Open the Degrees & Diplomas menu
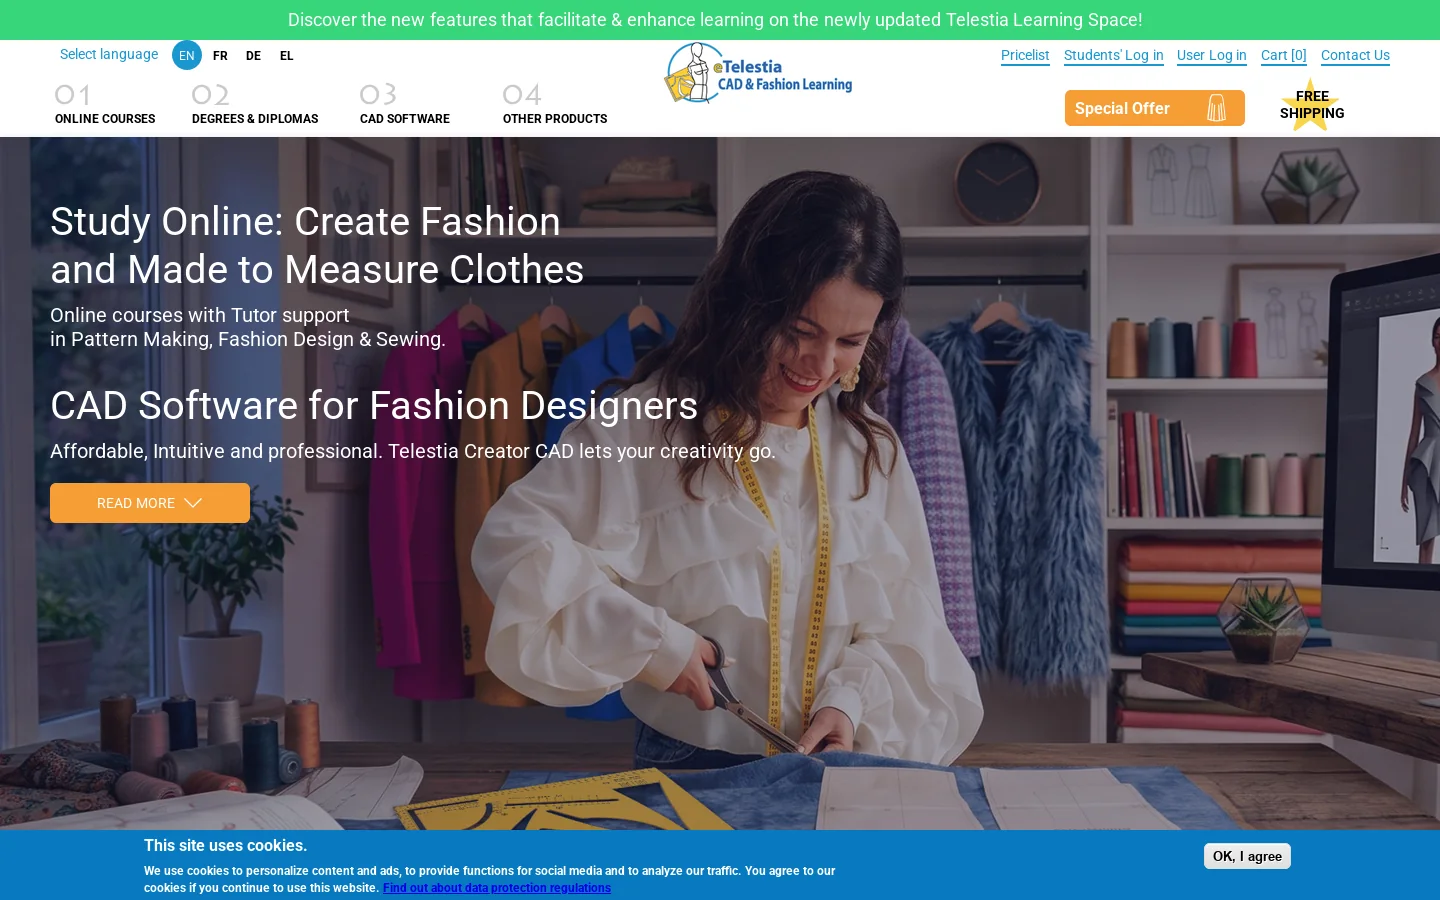The image size is (1440, 900). point(255,105)
